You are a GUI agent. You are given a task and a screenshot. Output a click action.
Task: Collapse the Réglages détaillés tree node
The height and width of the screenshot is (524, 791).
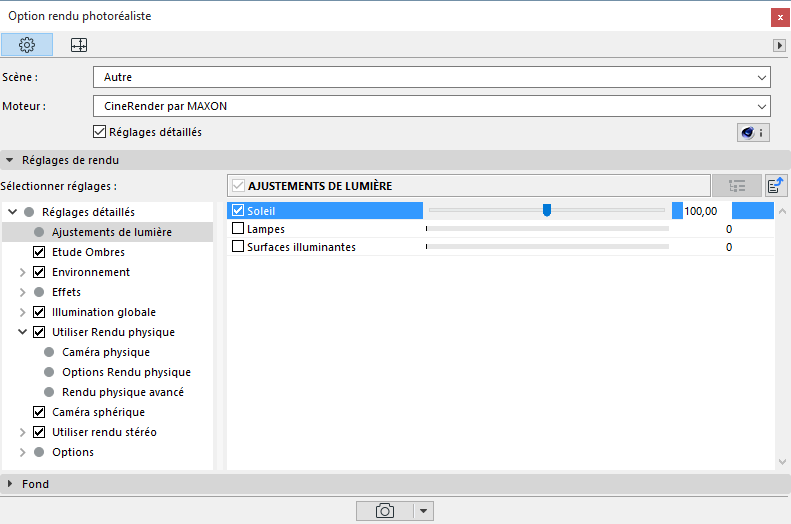coord(13,212)
